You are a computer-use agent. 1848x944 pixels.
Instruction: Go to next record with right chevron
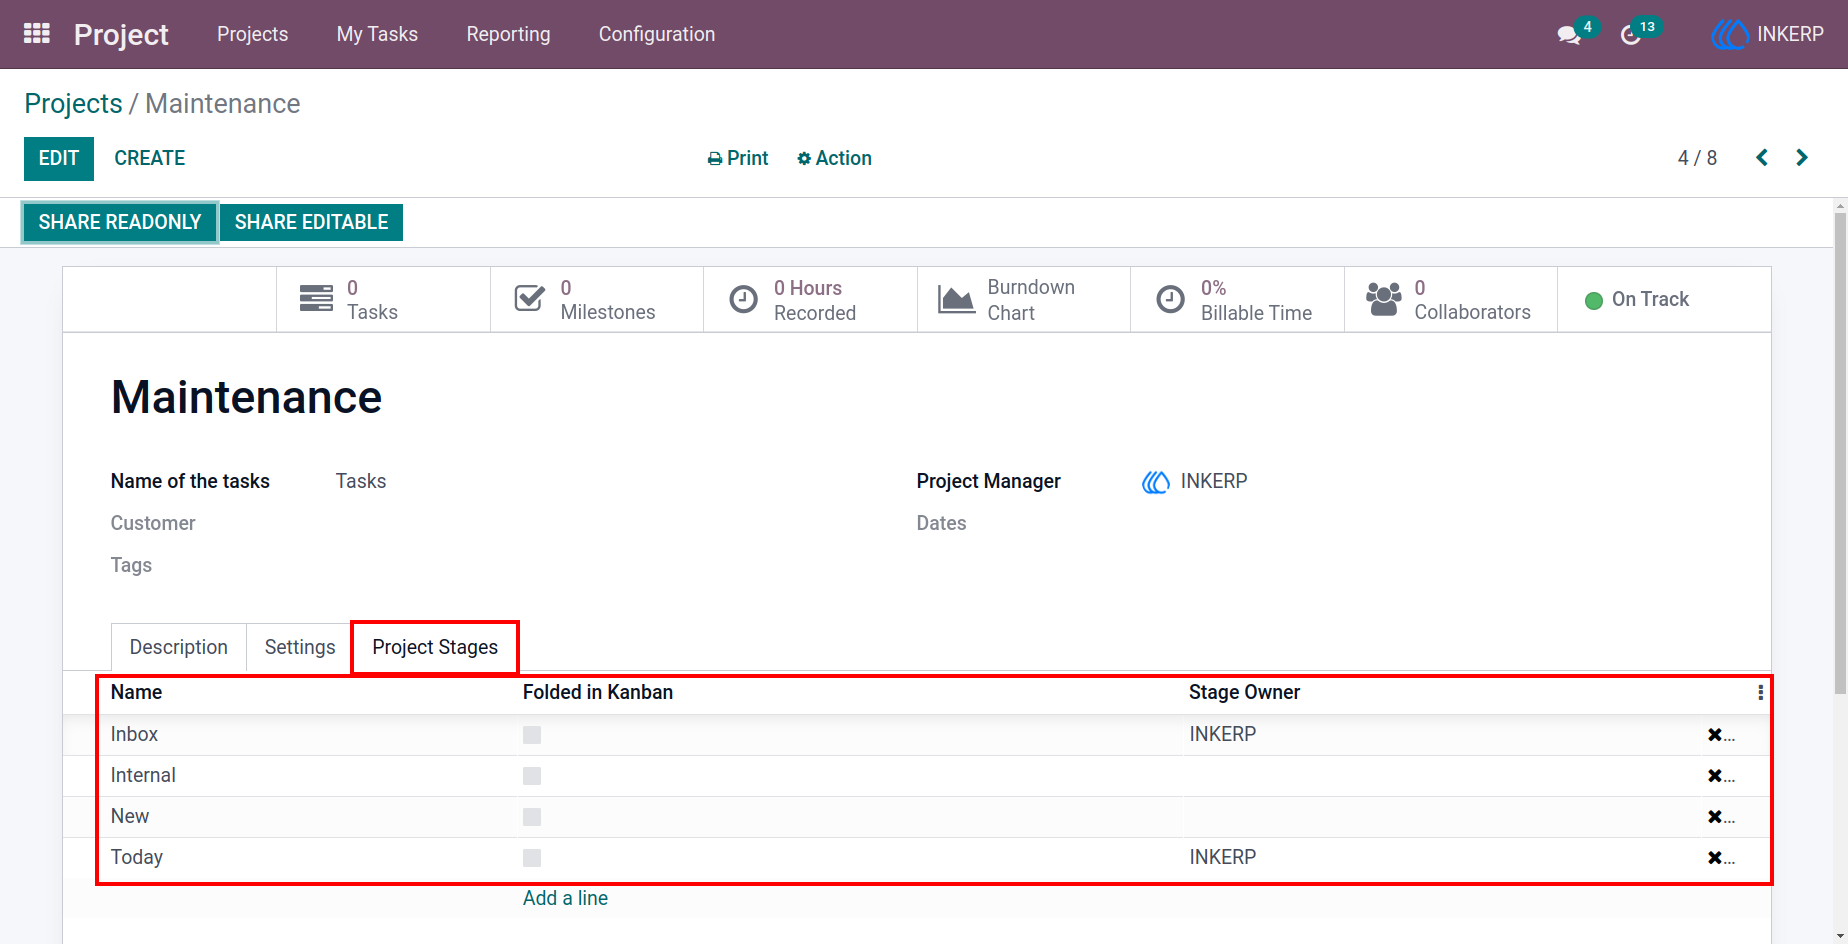point(1802,158)
